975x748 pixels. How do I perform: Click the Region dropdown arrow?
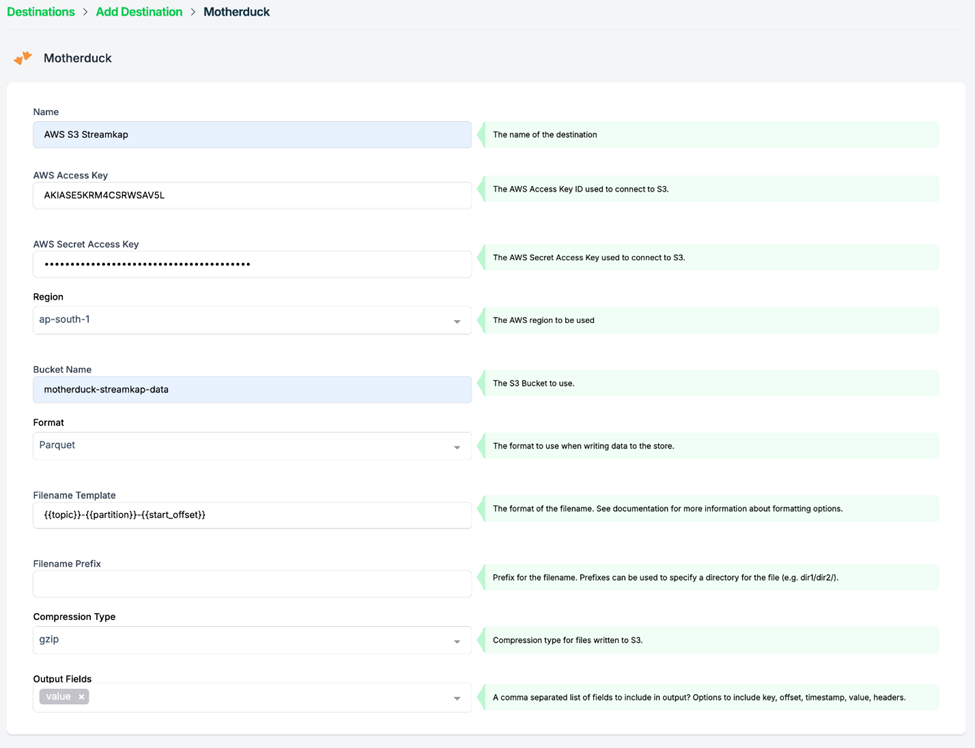tap(457, 321)
